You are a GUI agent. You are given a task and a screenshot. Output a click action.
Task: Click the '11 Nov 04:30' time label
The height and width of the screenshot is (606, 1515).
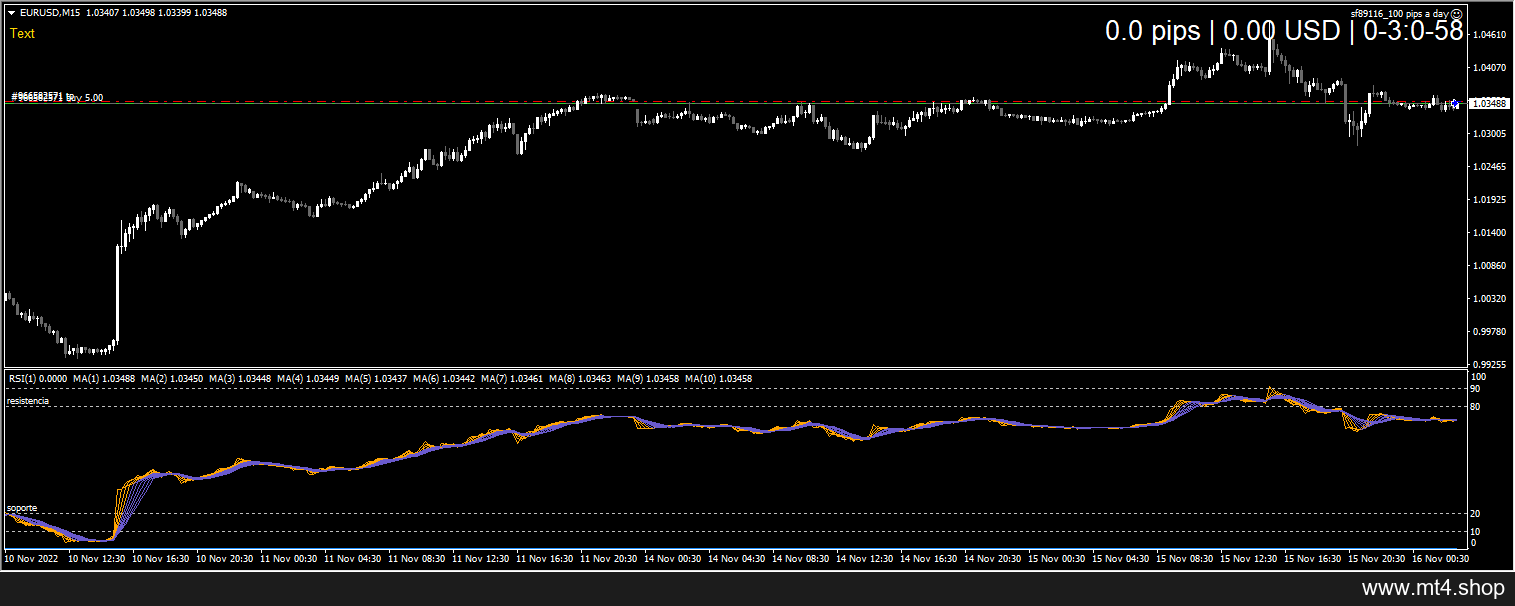click(x=352, y=559)
